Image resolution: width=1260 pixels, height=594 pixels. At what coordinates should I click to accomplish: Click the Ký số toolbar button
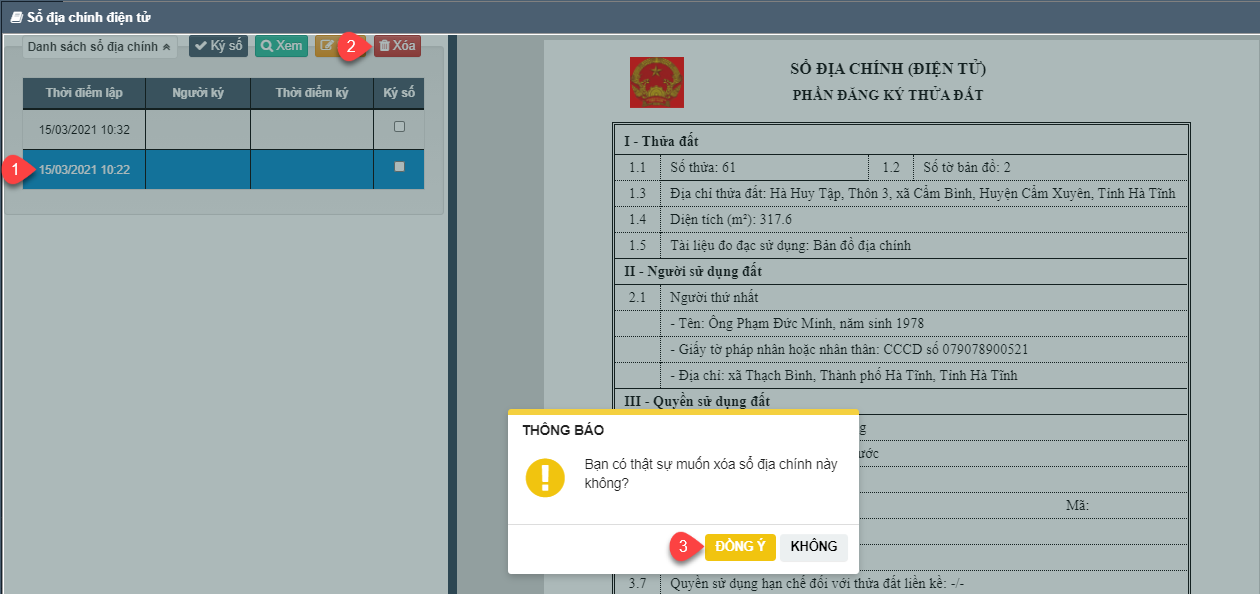pos(218,46)
